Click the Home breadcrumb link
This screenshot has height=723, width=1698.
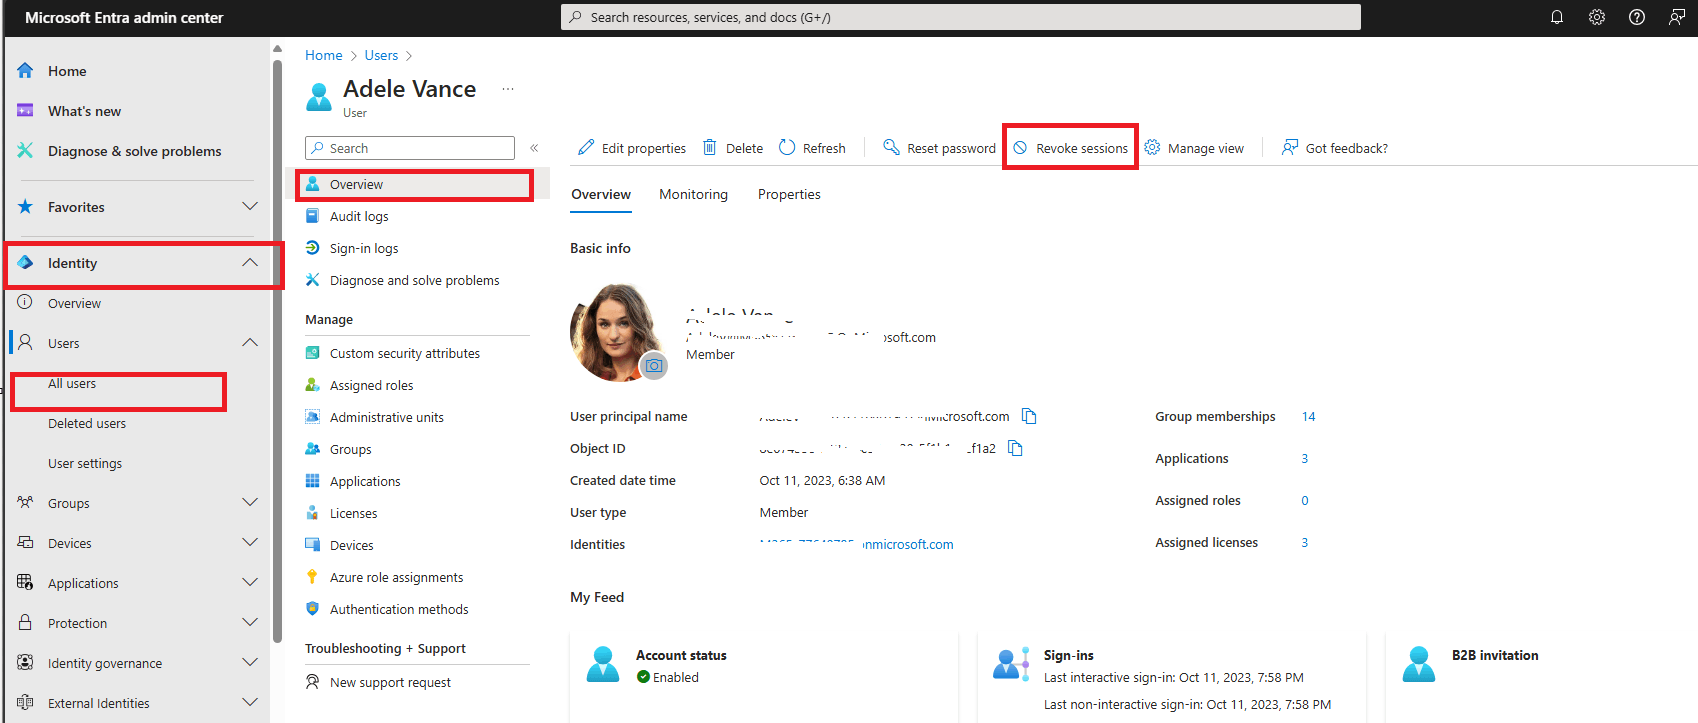pyautogui.click(x=324, y=55)
